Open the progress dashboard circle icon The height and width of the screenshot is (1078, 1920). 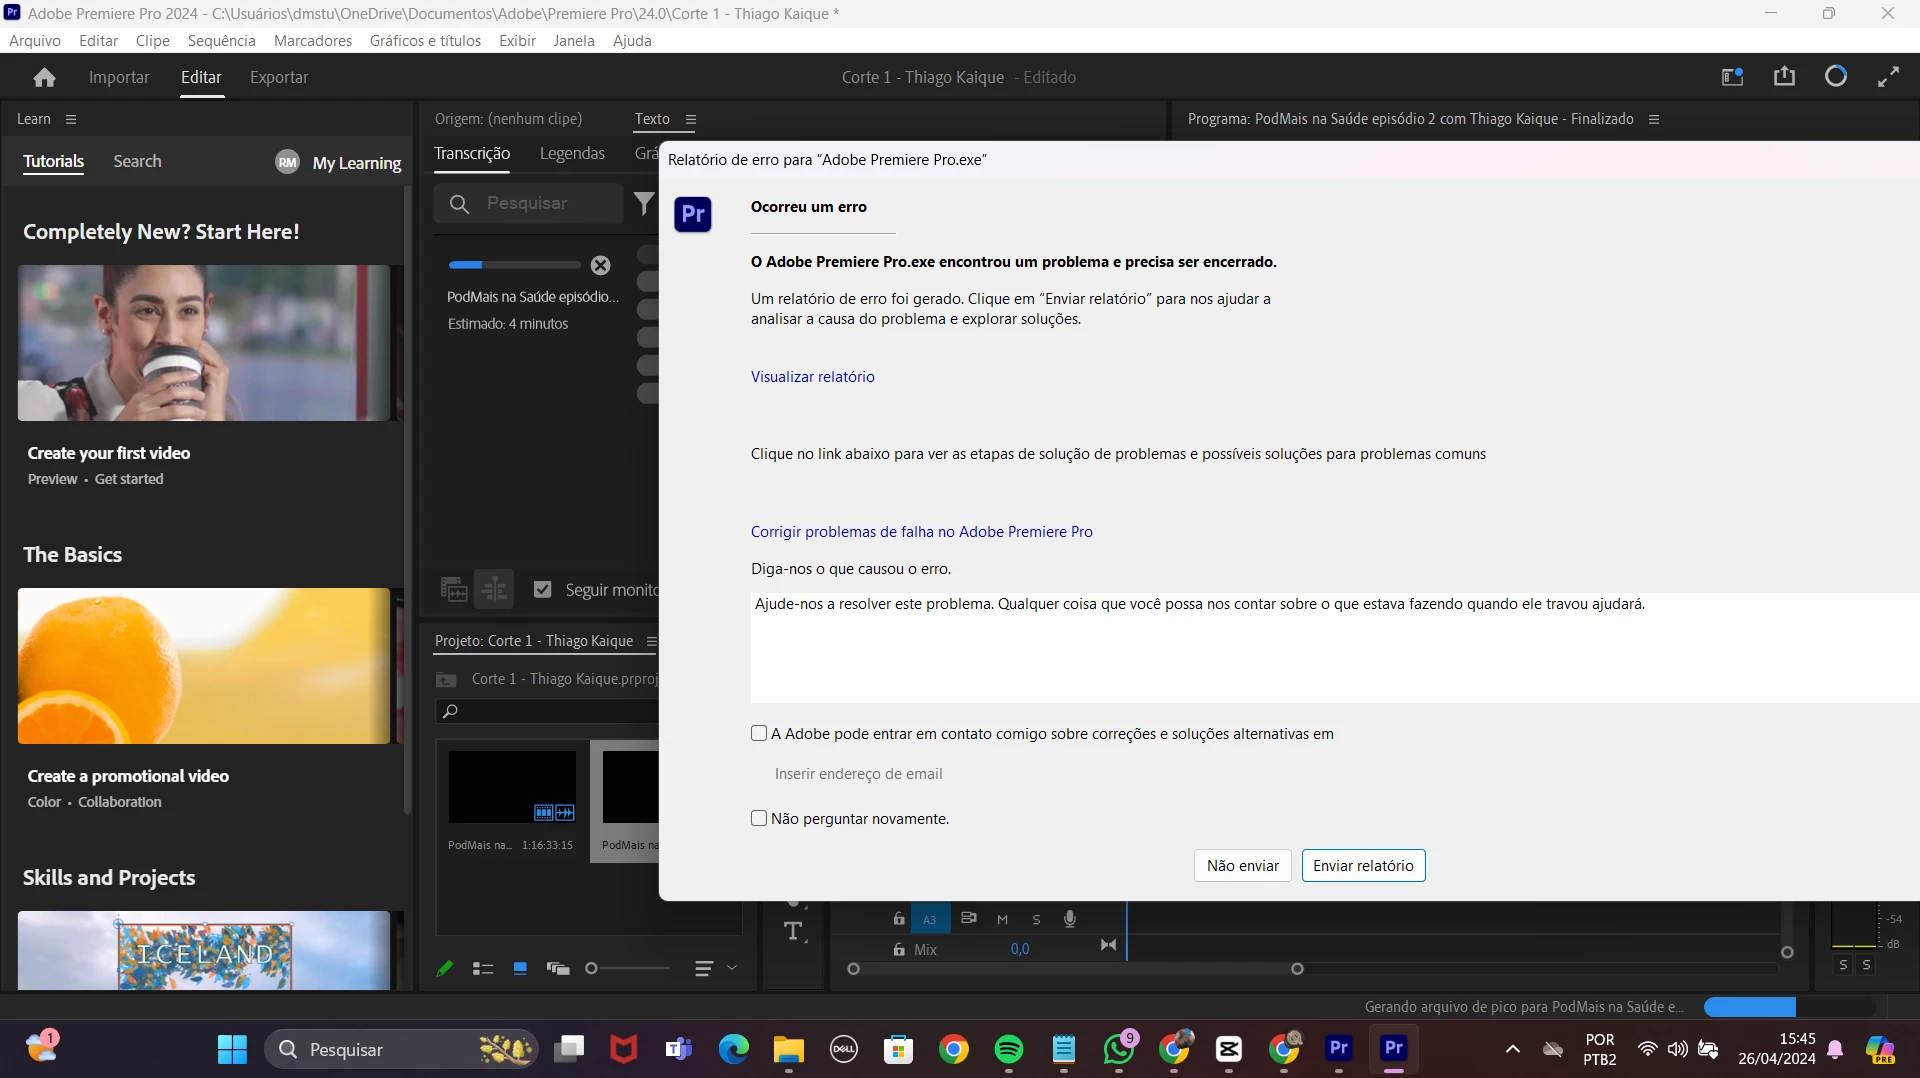point(1836,77)
